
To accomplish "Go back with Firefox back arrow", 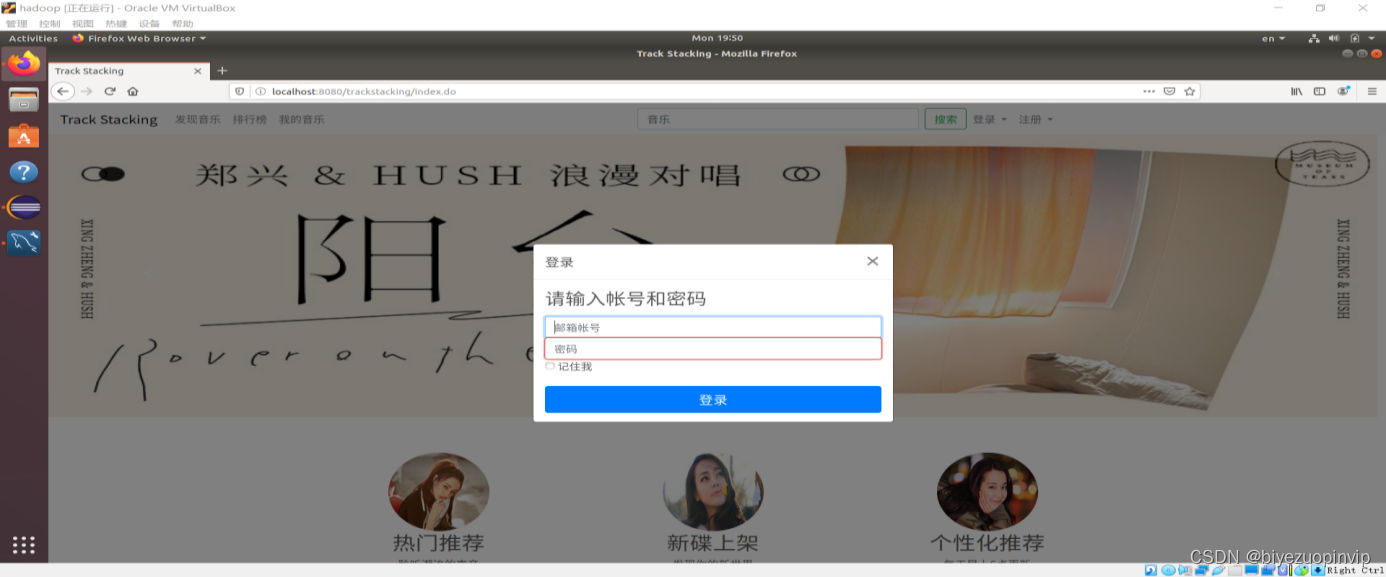I will 63,91.
